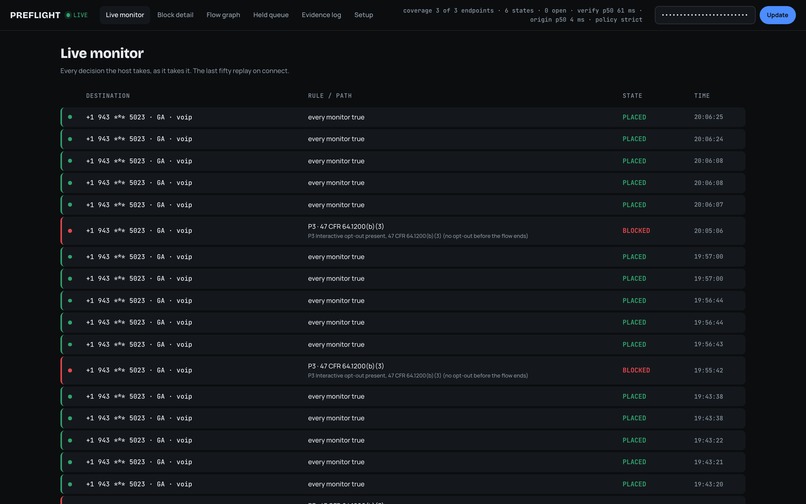This screenshot has height=504, width=806.
Task: Click the timestamp 19:43:22
Action: point(708,440)
